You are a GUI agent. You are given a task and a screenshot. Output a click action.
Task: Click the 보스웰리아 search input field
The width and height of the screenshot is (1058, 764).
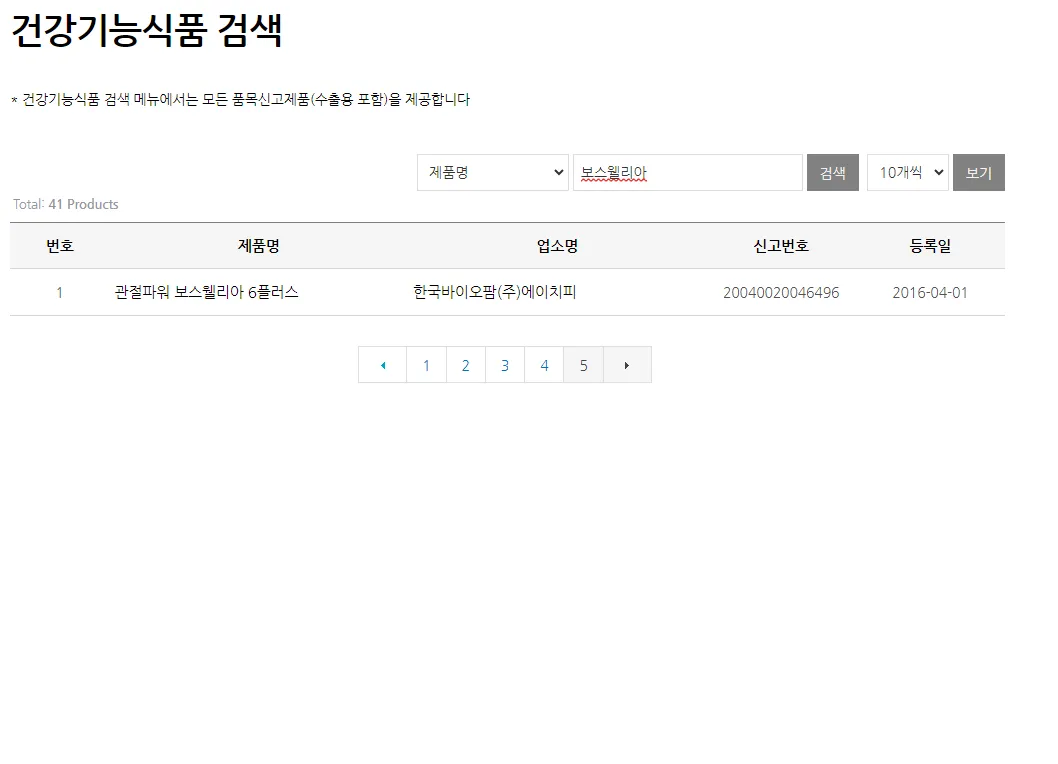(687, 172)
